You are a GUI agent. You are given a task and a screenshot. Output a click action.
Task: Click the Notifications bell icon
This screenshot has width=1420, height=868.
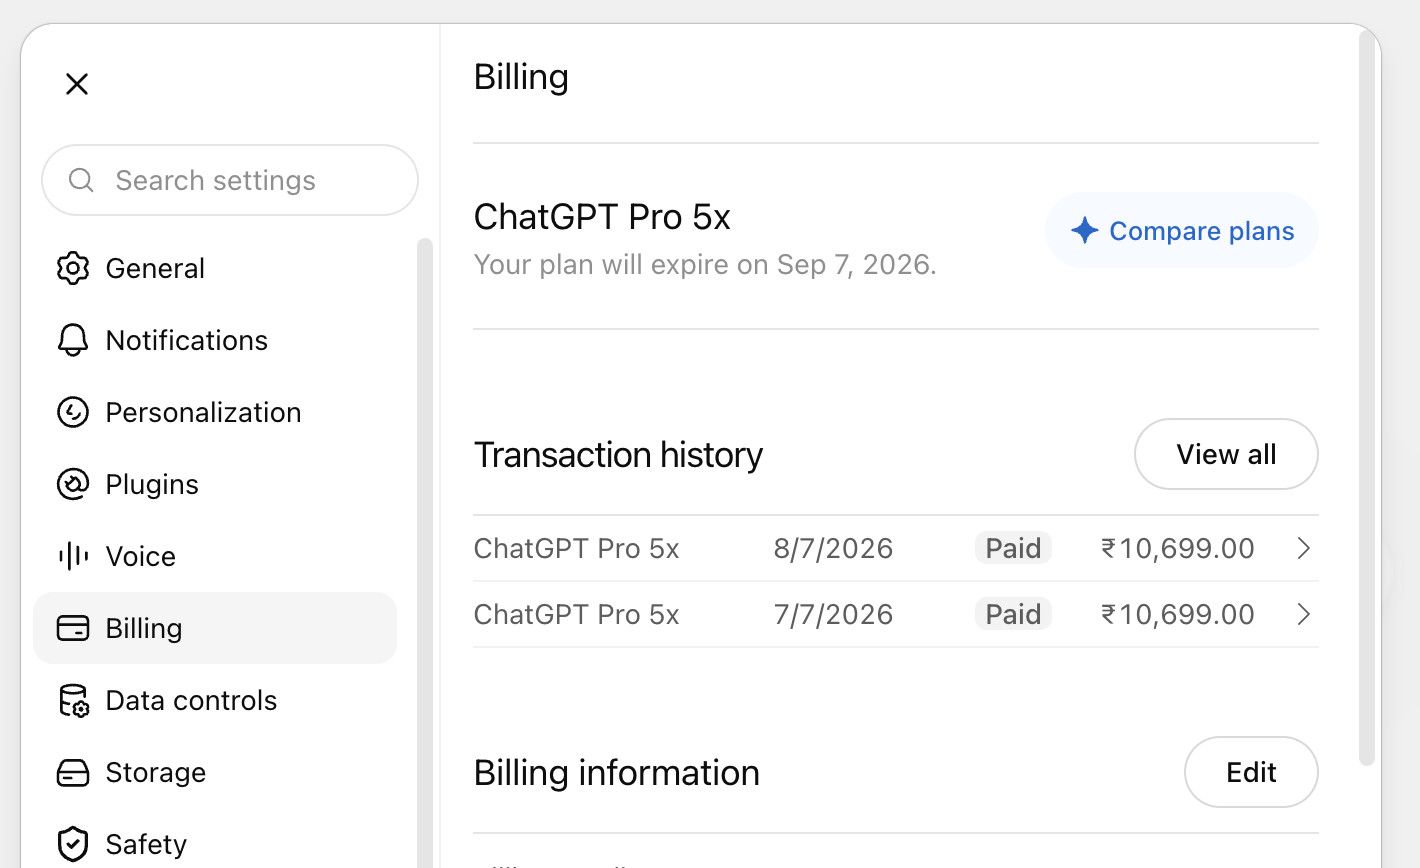coord(73,340)
